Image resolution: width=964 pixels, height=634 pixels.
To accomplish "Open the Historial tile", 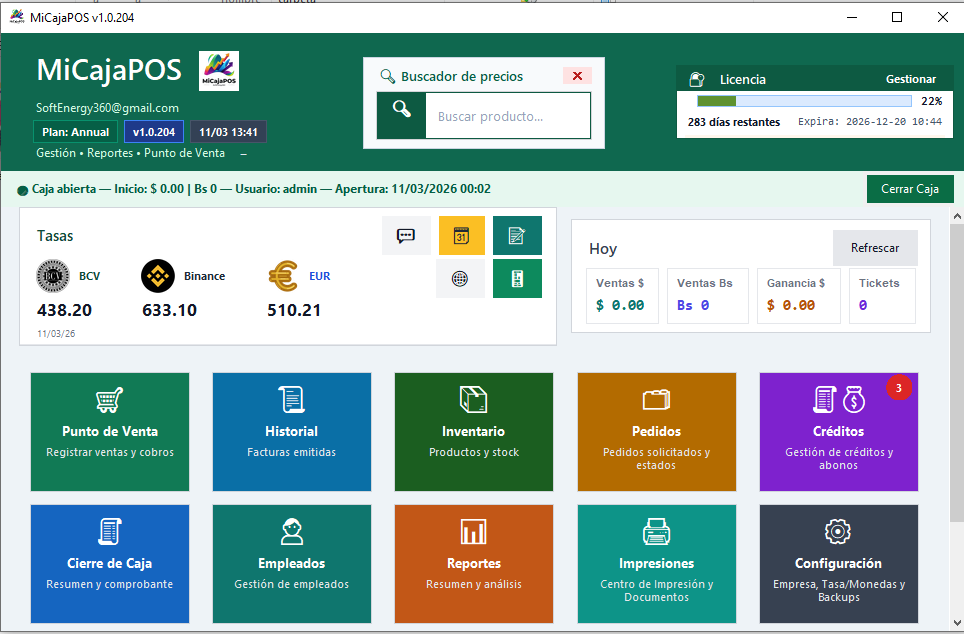I will point(291,432).
